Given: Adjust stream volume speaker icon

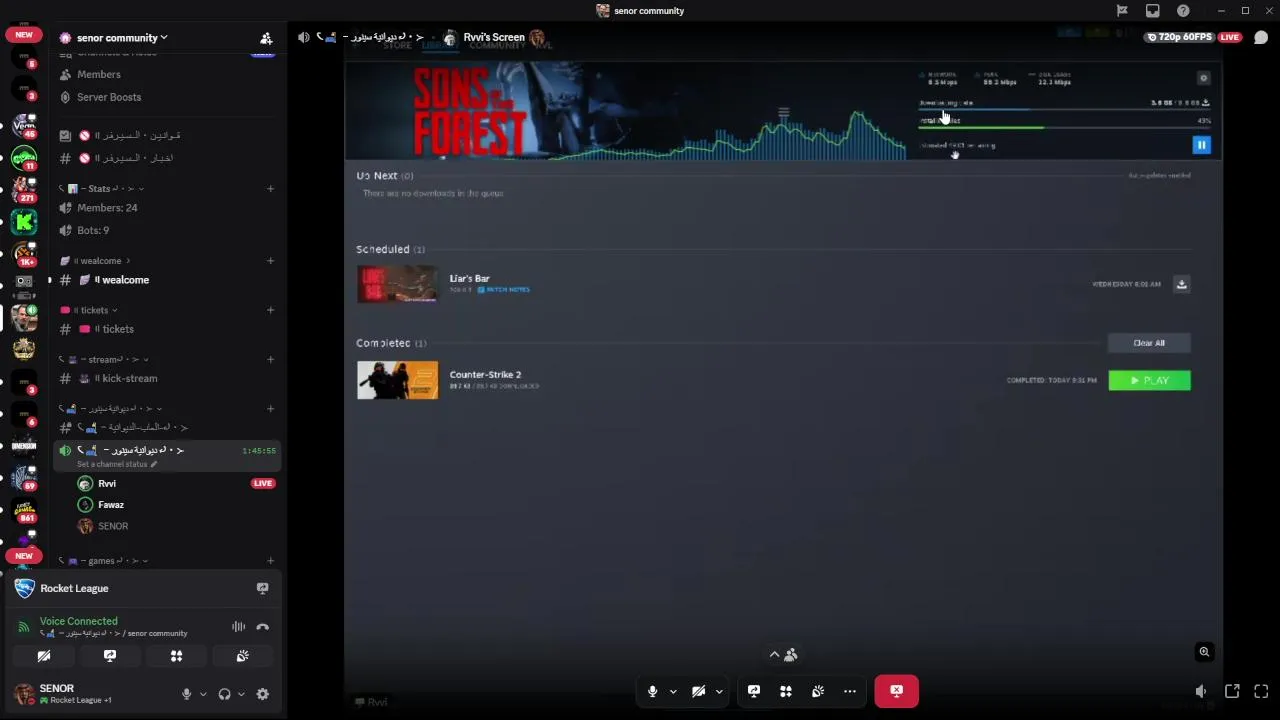Looking at the screenshot, I should tap(1201, 691).
